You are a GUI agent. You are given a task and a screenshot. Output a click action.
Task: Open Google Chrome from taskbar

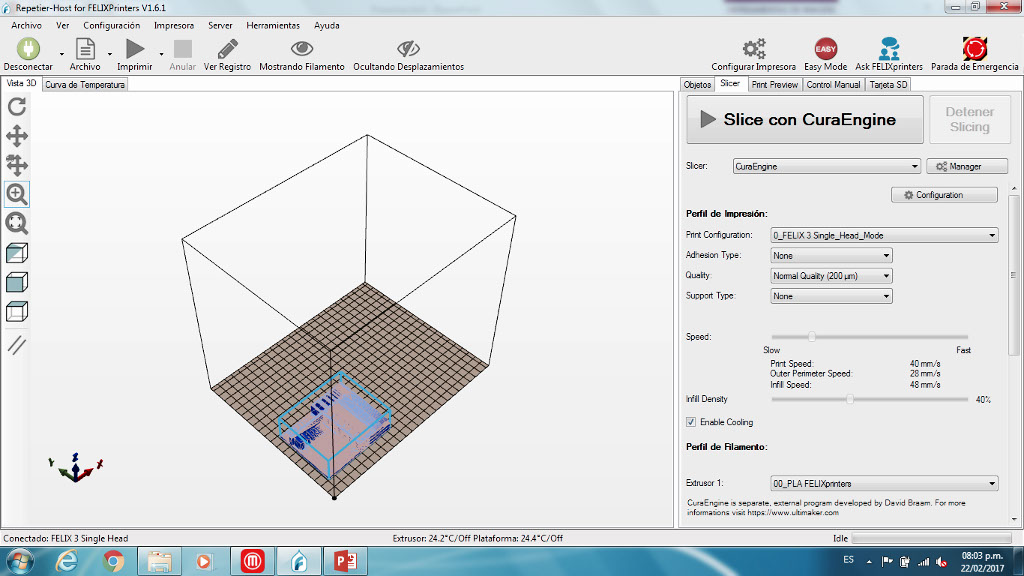pos(113,562)
